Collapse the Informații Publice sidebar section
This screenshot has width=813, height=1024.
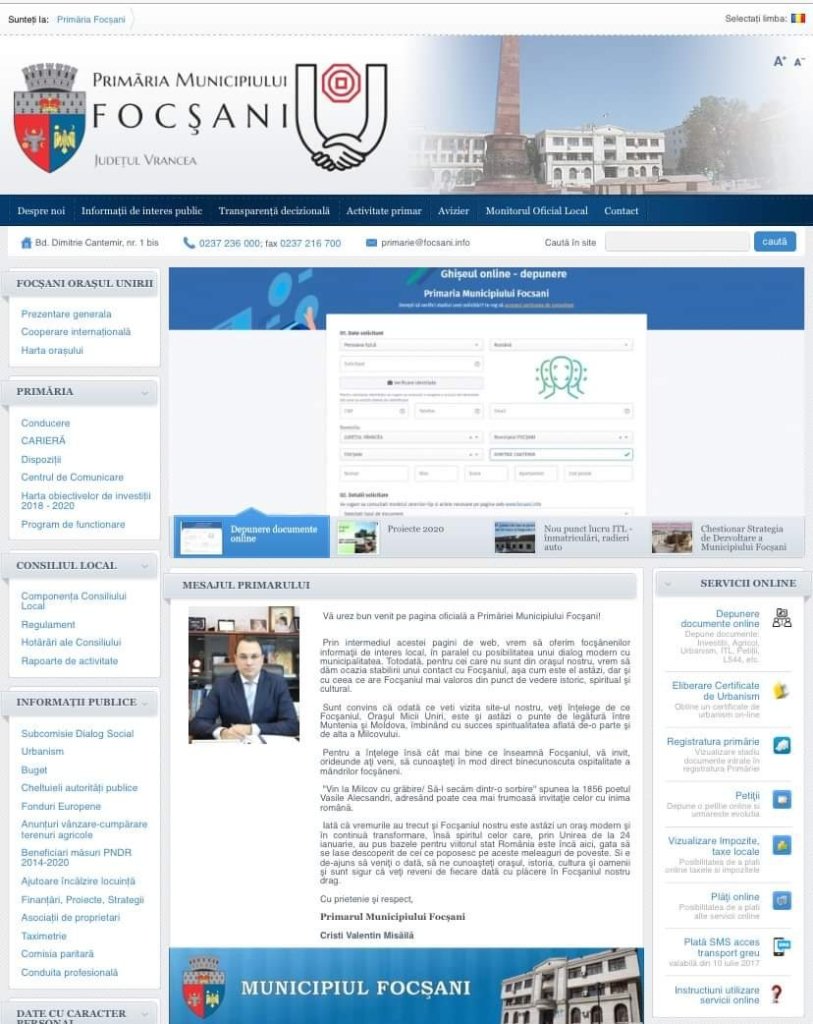tap(145, 703)
